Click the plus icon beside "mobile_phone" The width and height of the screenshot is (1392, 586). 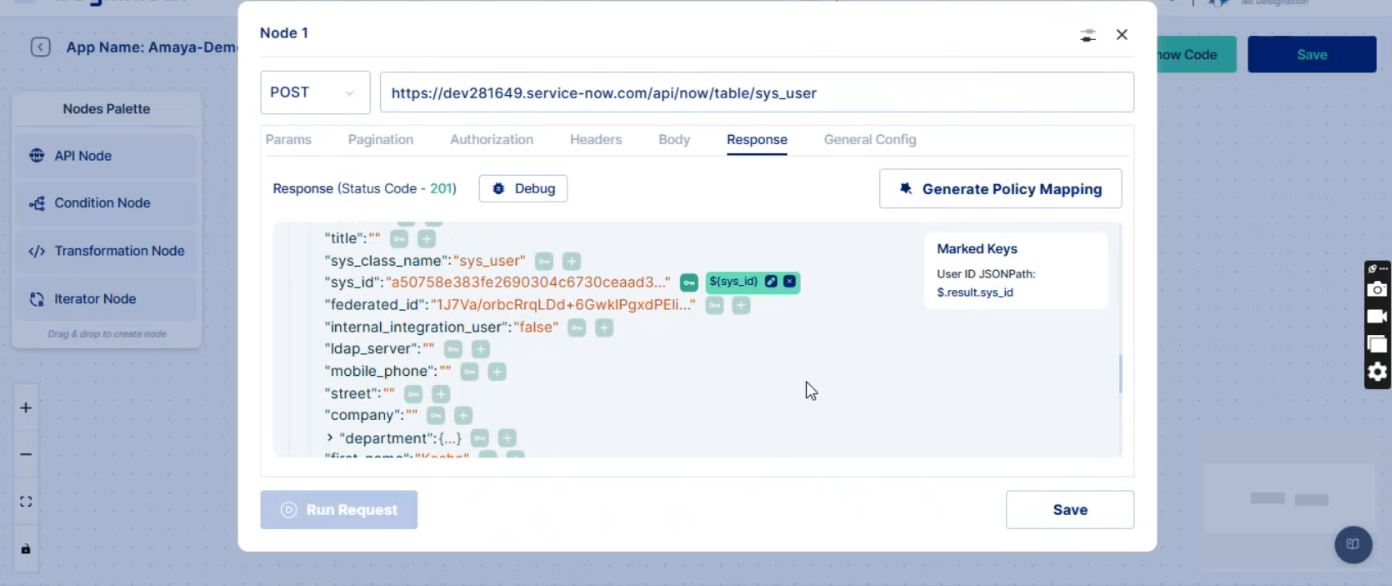[x=497, y=371]
